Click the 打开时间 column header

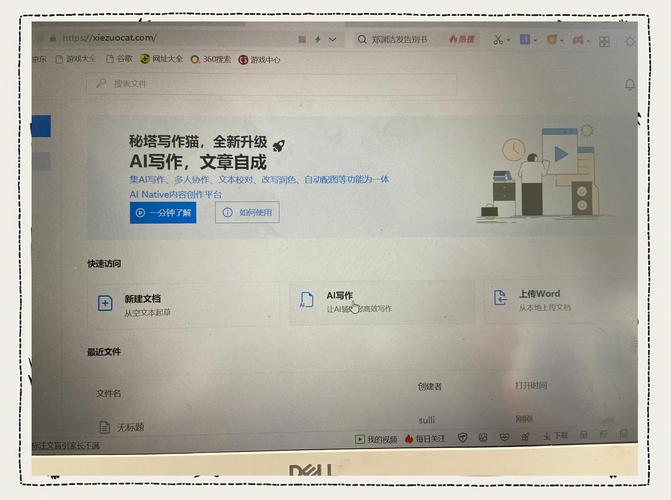point(531,386)
